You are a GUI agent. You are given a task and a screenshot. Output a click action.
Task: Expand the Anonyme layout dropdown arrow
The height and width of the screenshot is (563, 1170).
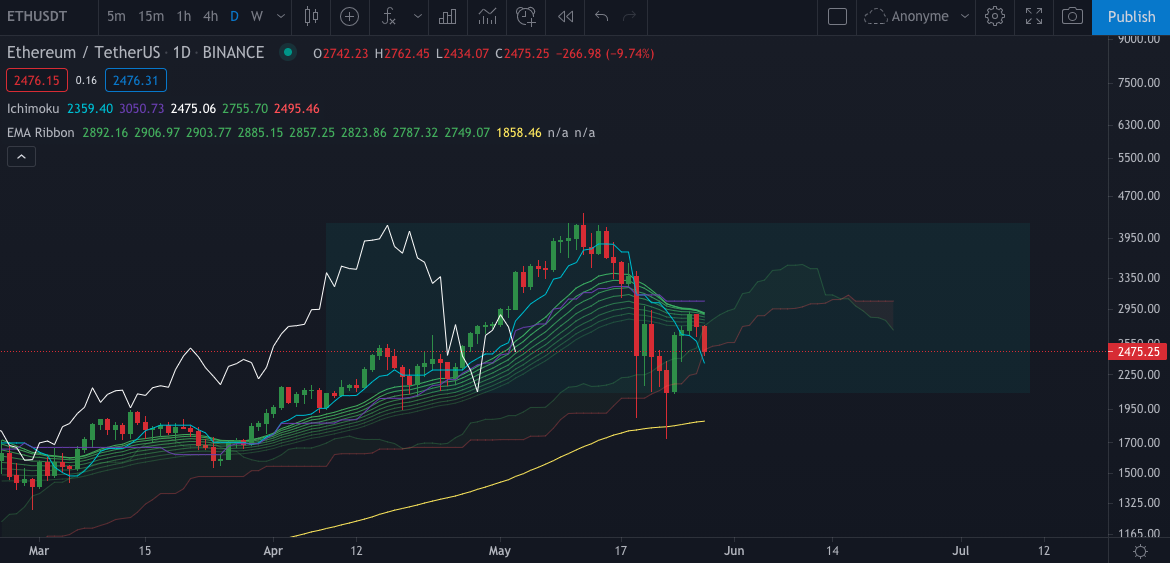click(965, 16)
